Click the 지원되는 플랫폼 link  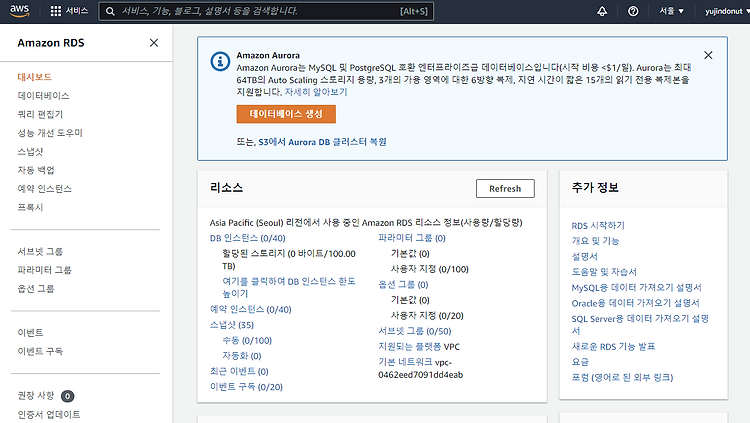pos(409,347)
